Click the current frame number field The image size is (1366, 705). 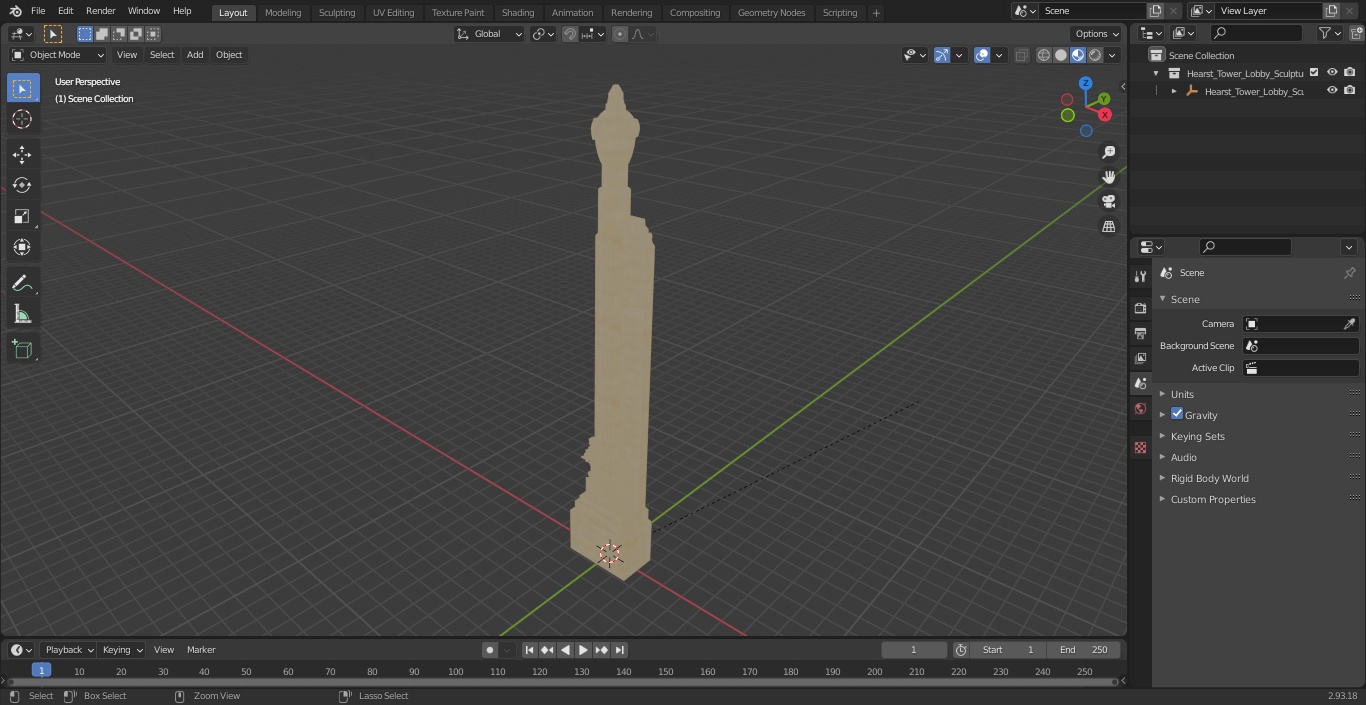(x=914, y=650)
